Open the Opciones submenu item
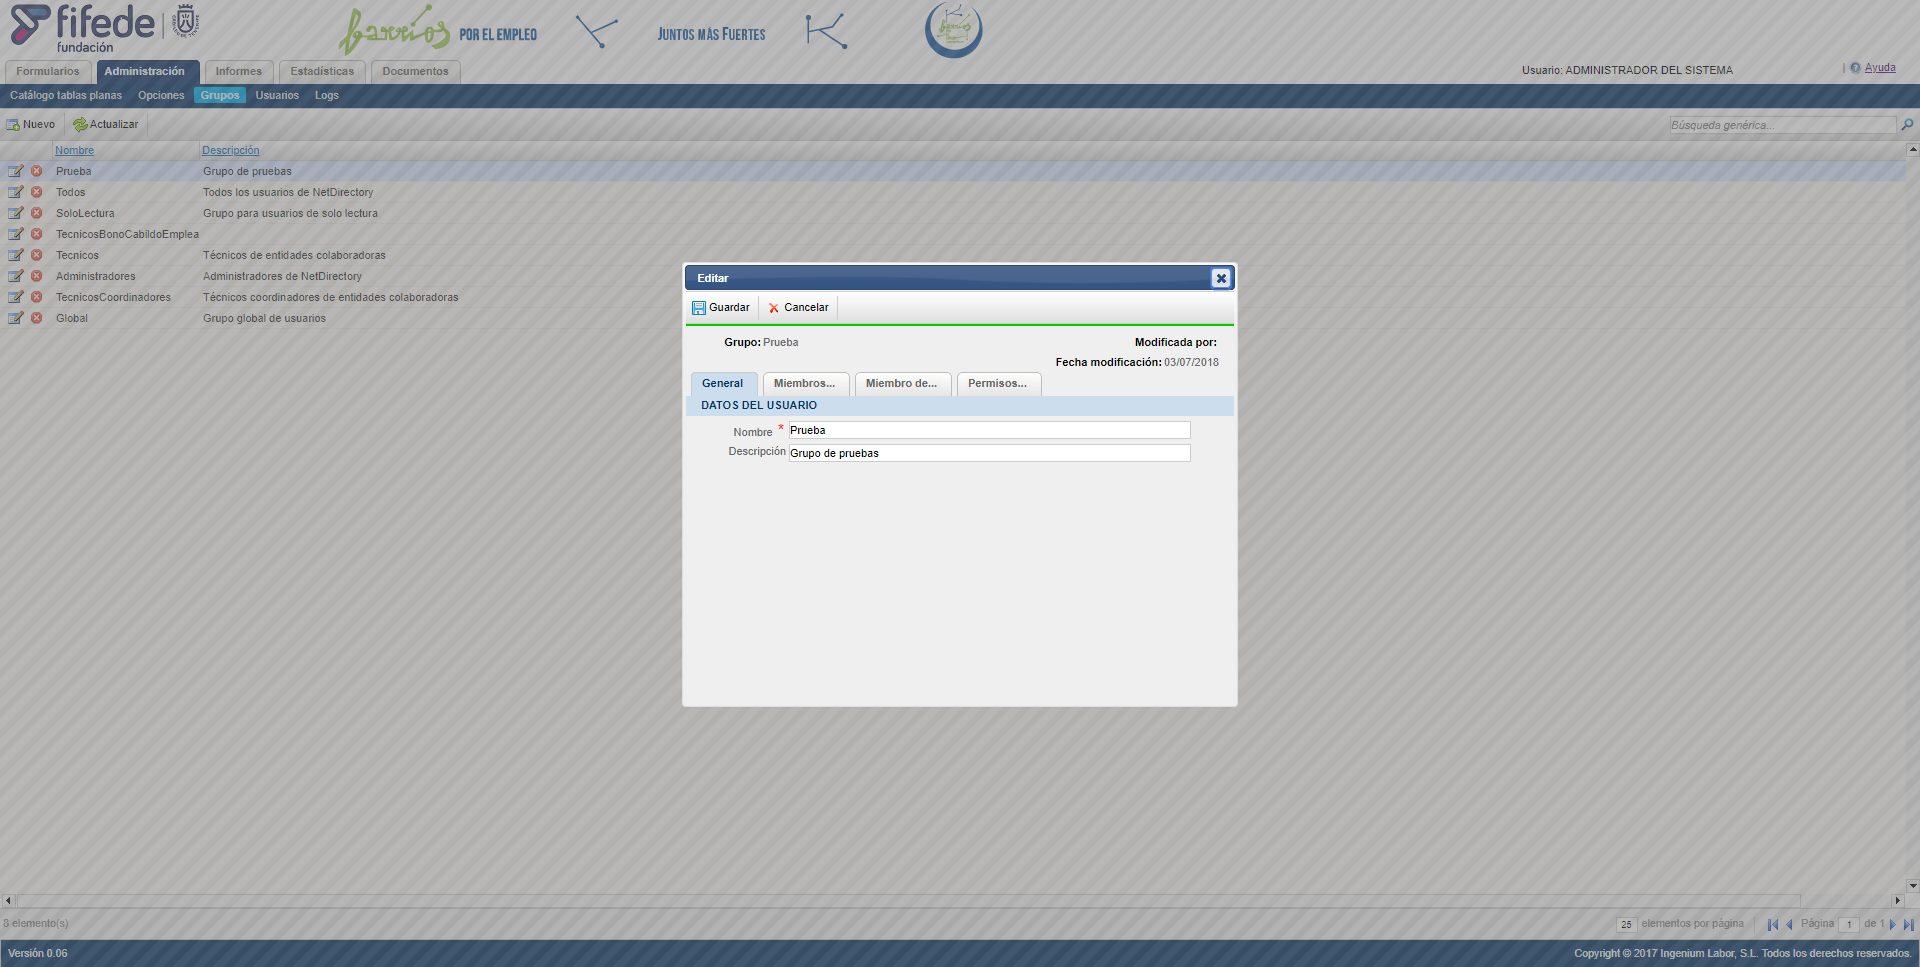 (x=161, y=95)
